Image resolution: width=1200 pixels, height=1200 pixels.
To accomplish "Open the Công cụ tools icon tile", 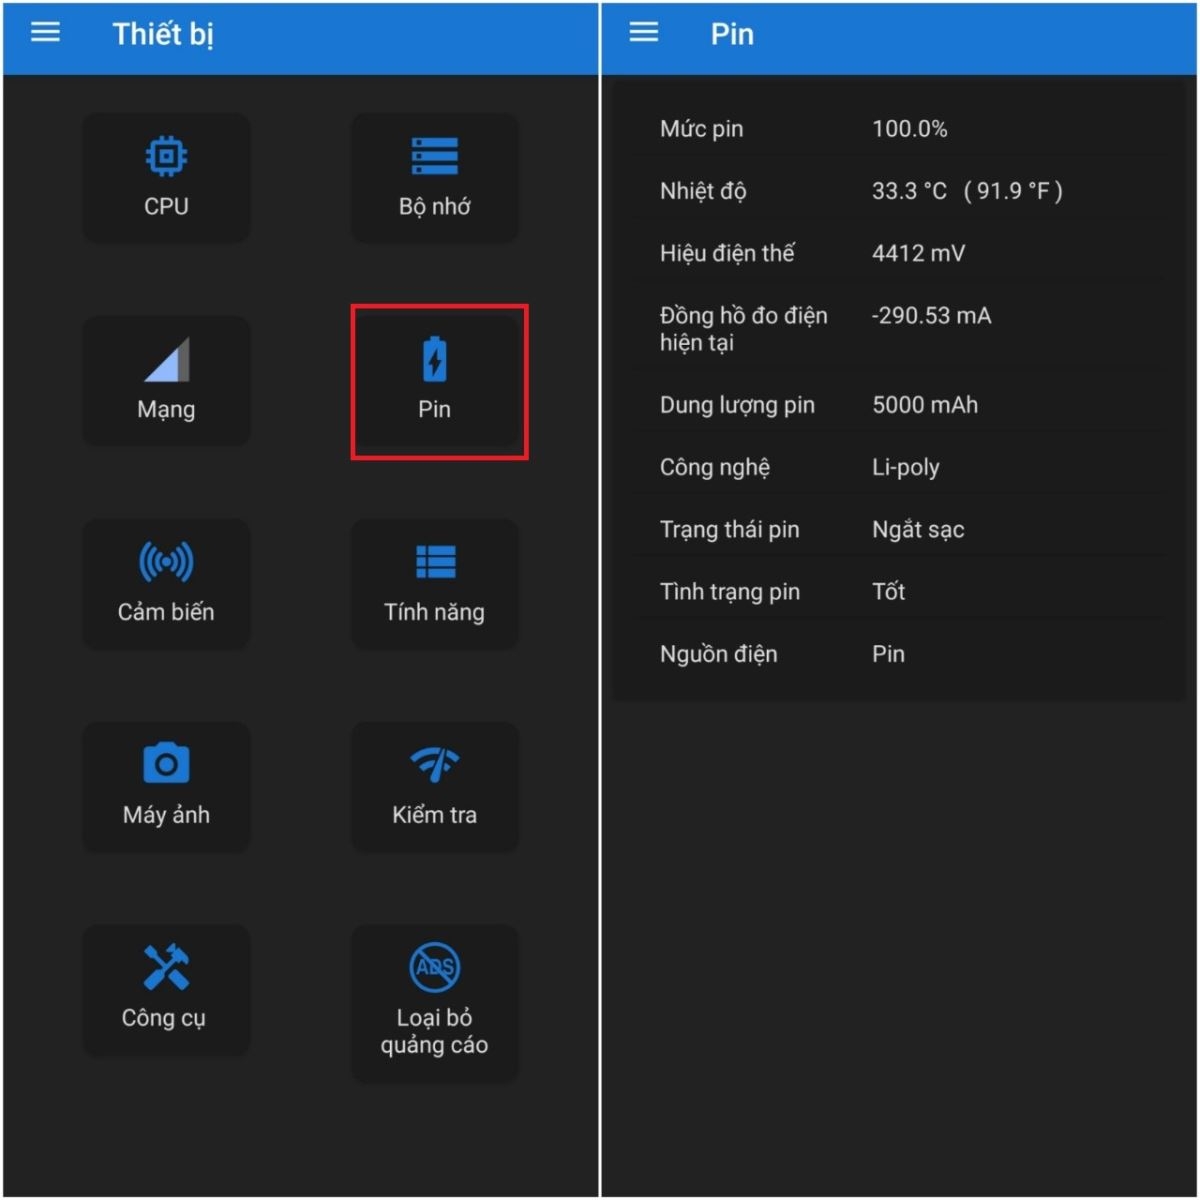I will coord(166,990).
